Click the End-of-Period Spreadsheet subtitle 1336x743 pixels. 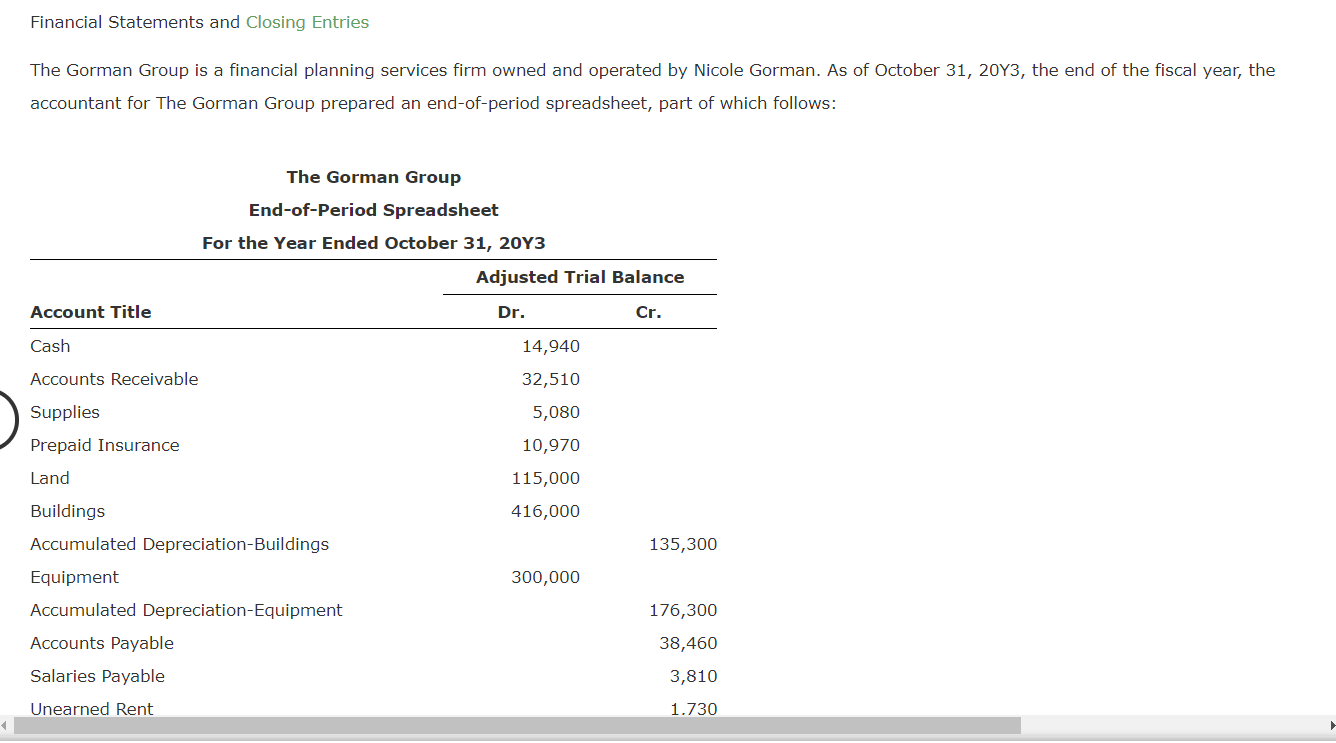point(373,210)
